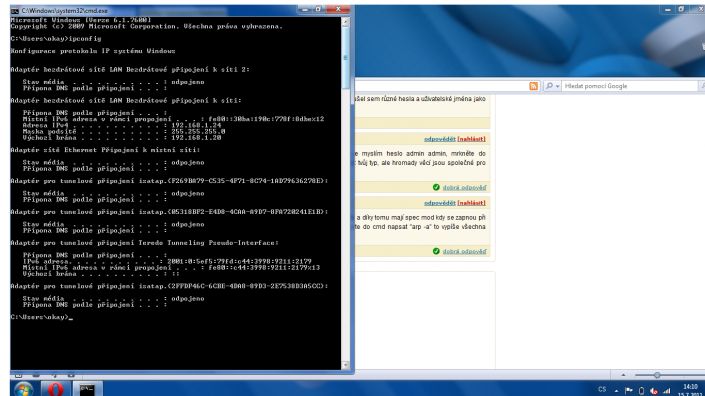The image size is (705, 396).
Task: Click the second 'odpovědět' link in the forum
Action: [439, 203]
